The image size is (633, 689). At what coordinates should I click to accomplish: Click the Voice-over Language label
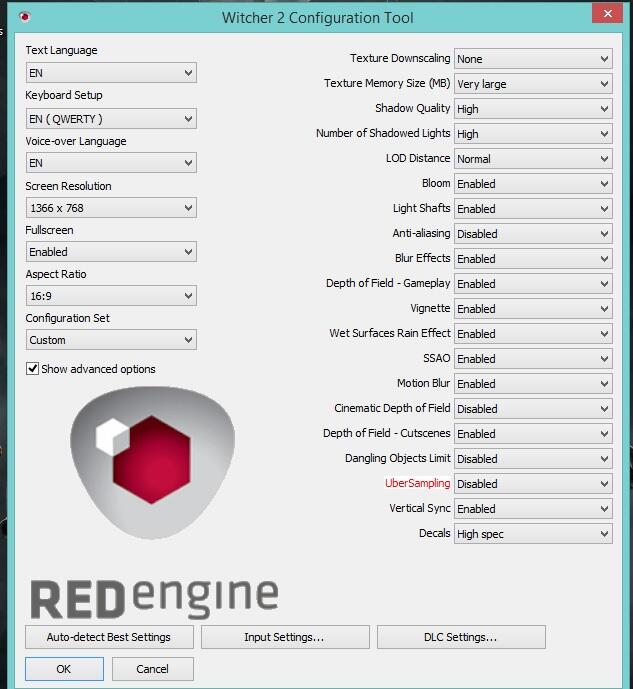pos(76,141)
